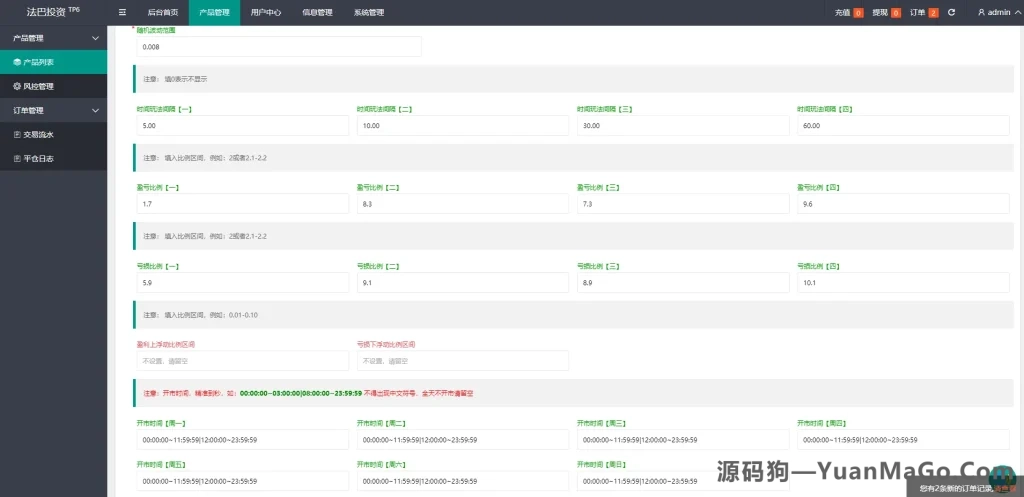The image size is (1024, 497).
Task: Collapse the 订单管理 sidebar group
Action: 95,110
